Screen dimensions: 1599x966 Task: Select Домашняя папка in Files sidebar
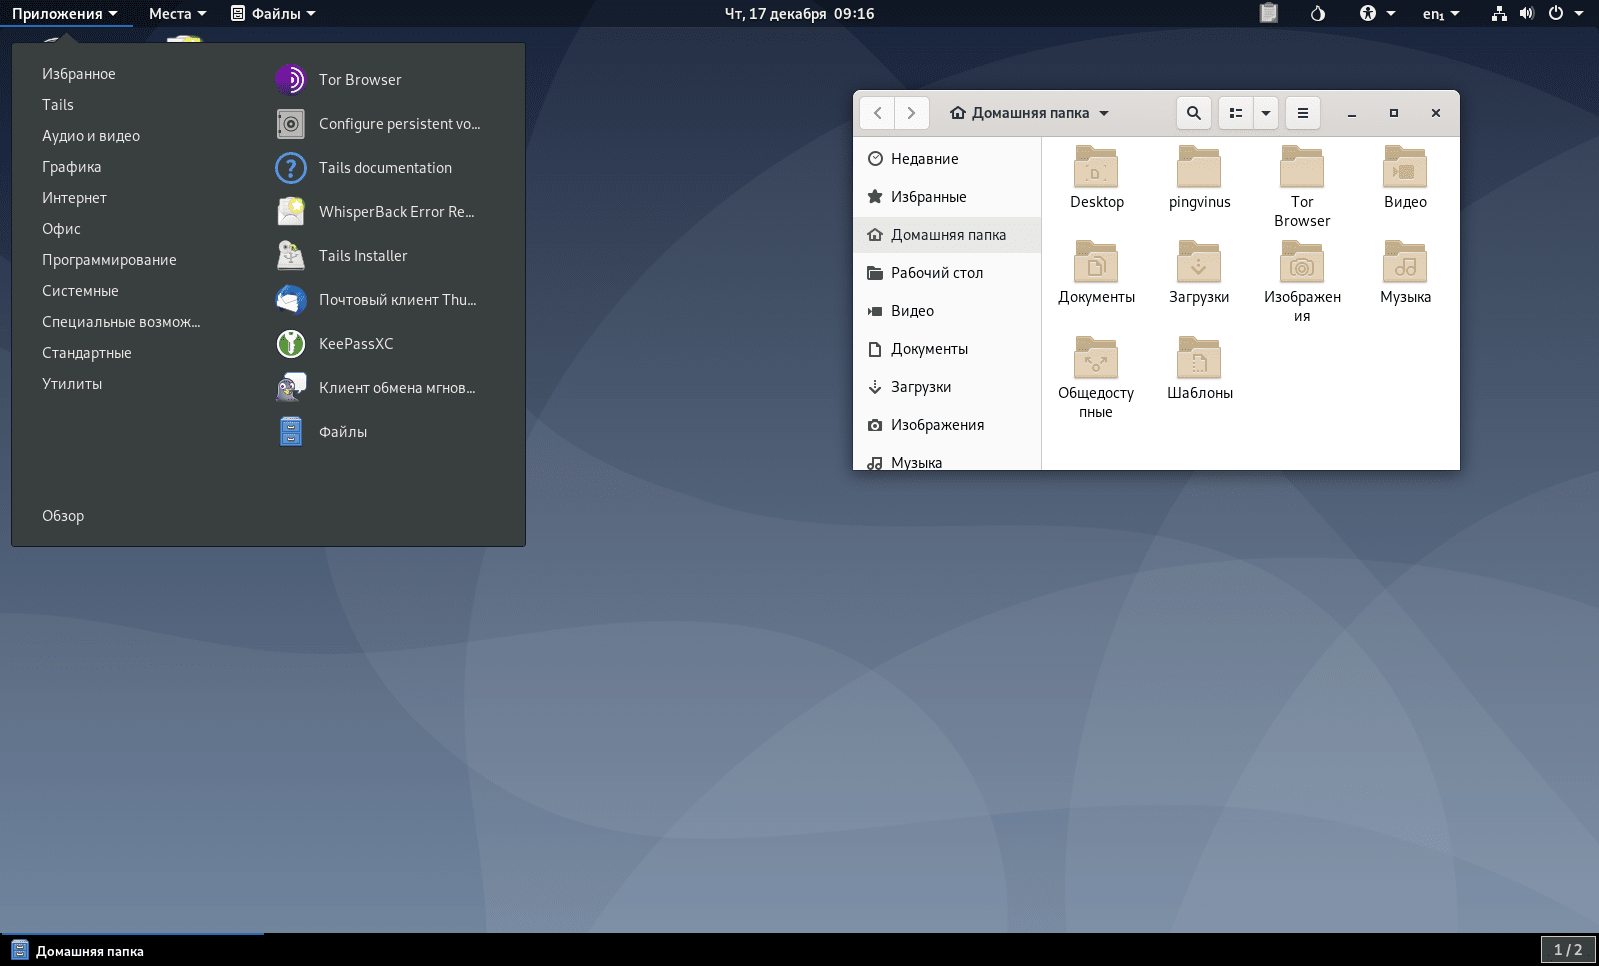pos(948,235)
